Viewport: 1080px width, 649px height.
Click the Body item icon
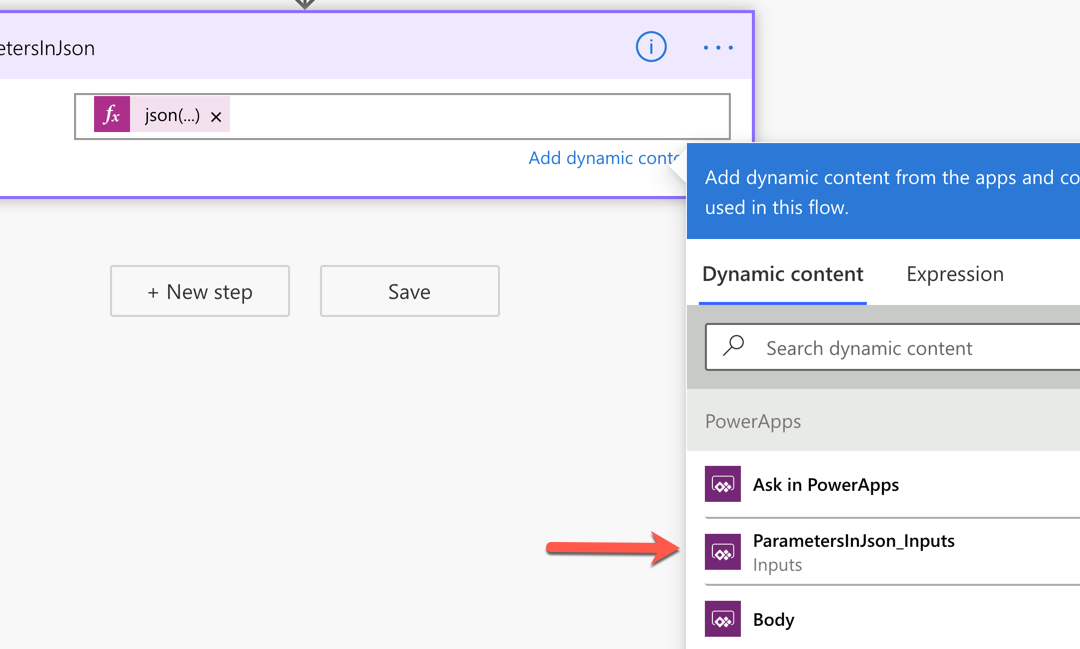click(x=722, y=619)
